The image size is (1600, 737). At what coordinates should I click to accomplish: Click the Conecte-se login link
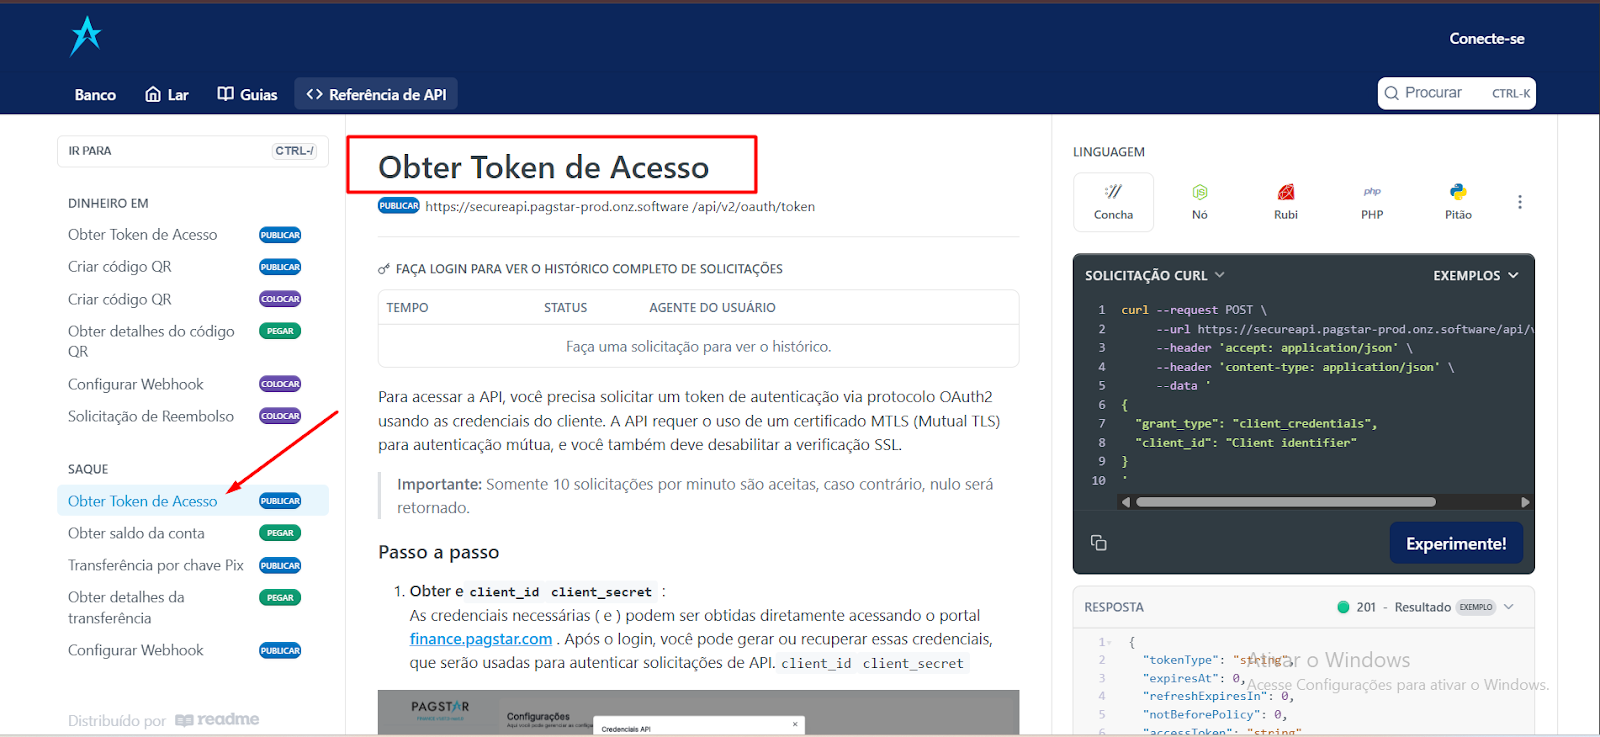pos(1487,39)
